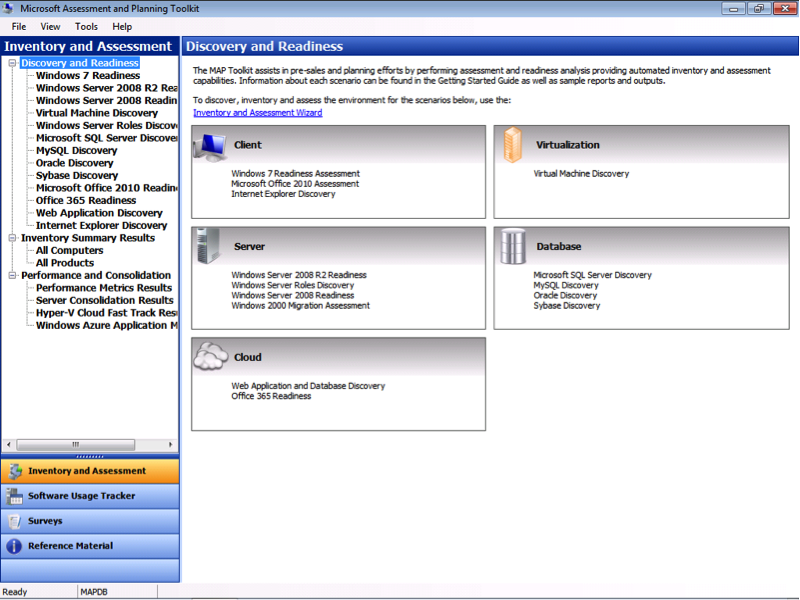Click Web Application and Database Discovery text
Viewport: 800px width, 600px height.
coord(308,386)
